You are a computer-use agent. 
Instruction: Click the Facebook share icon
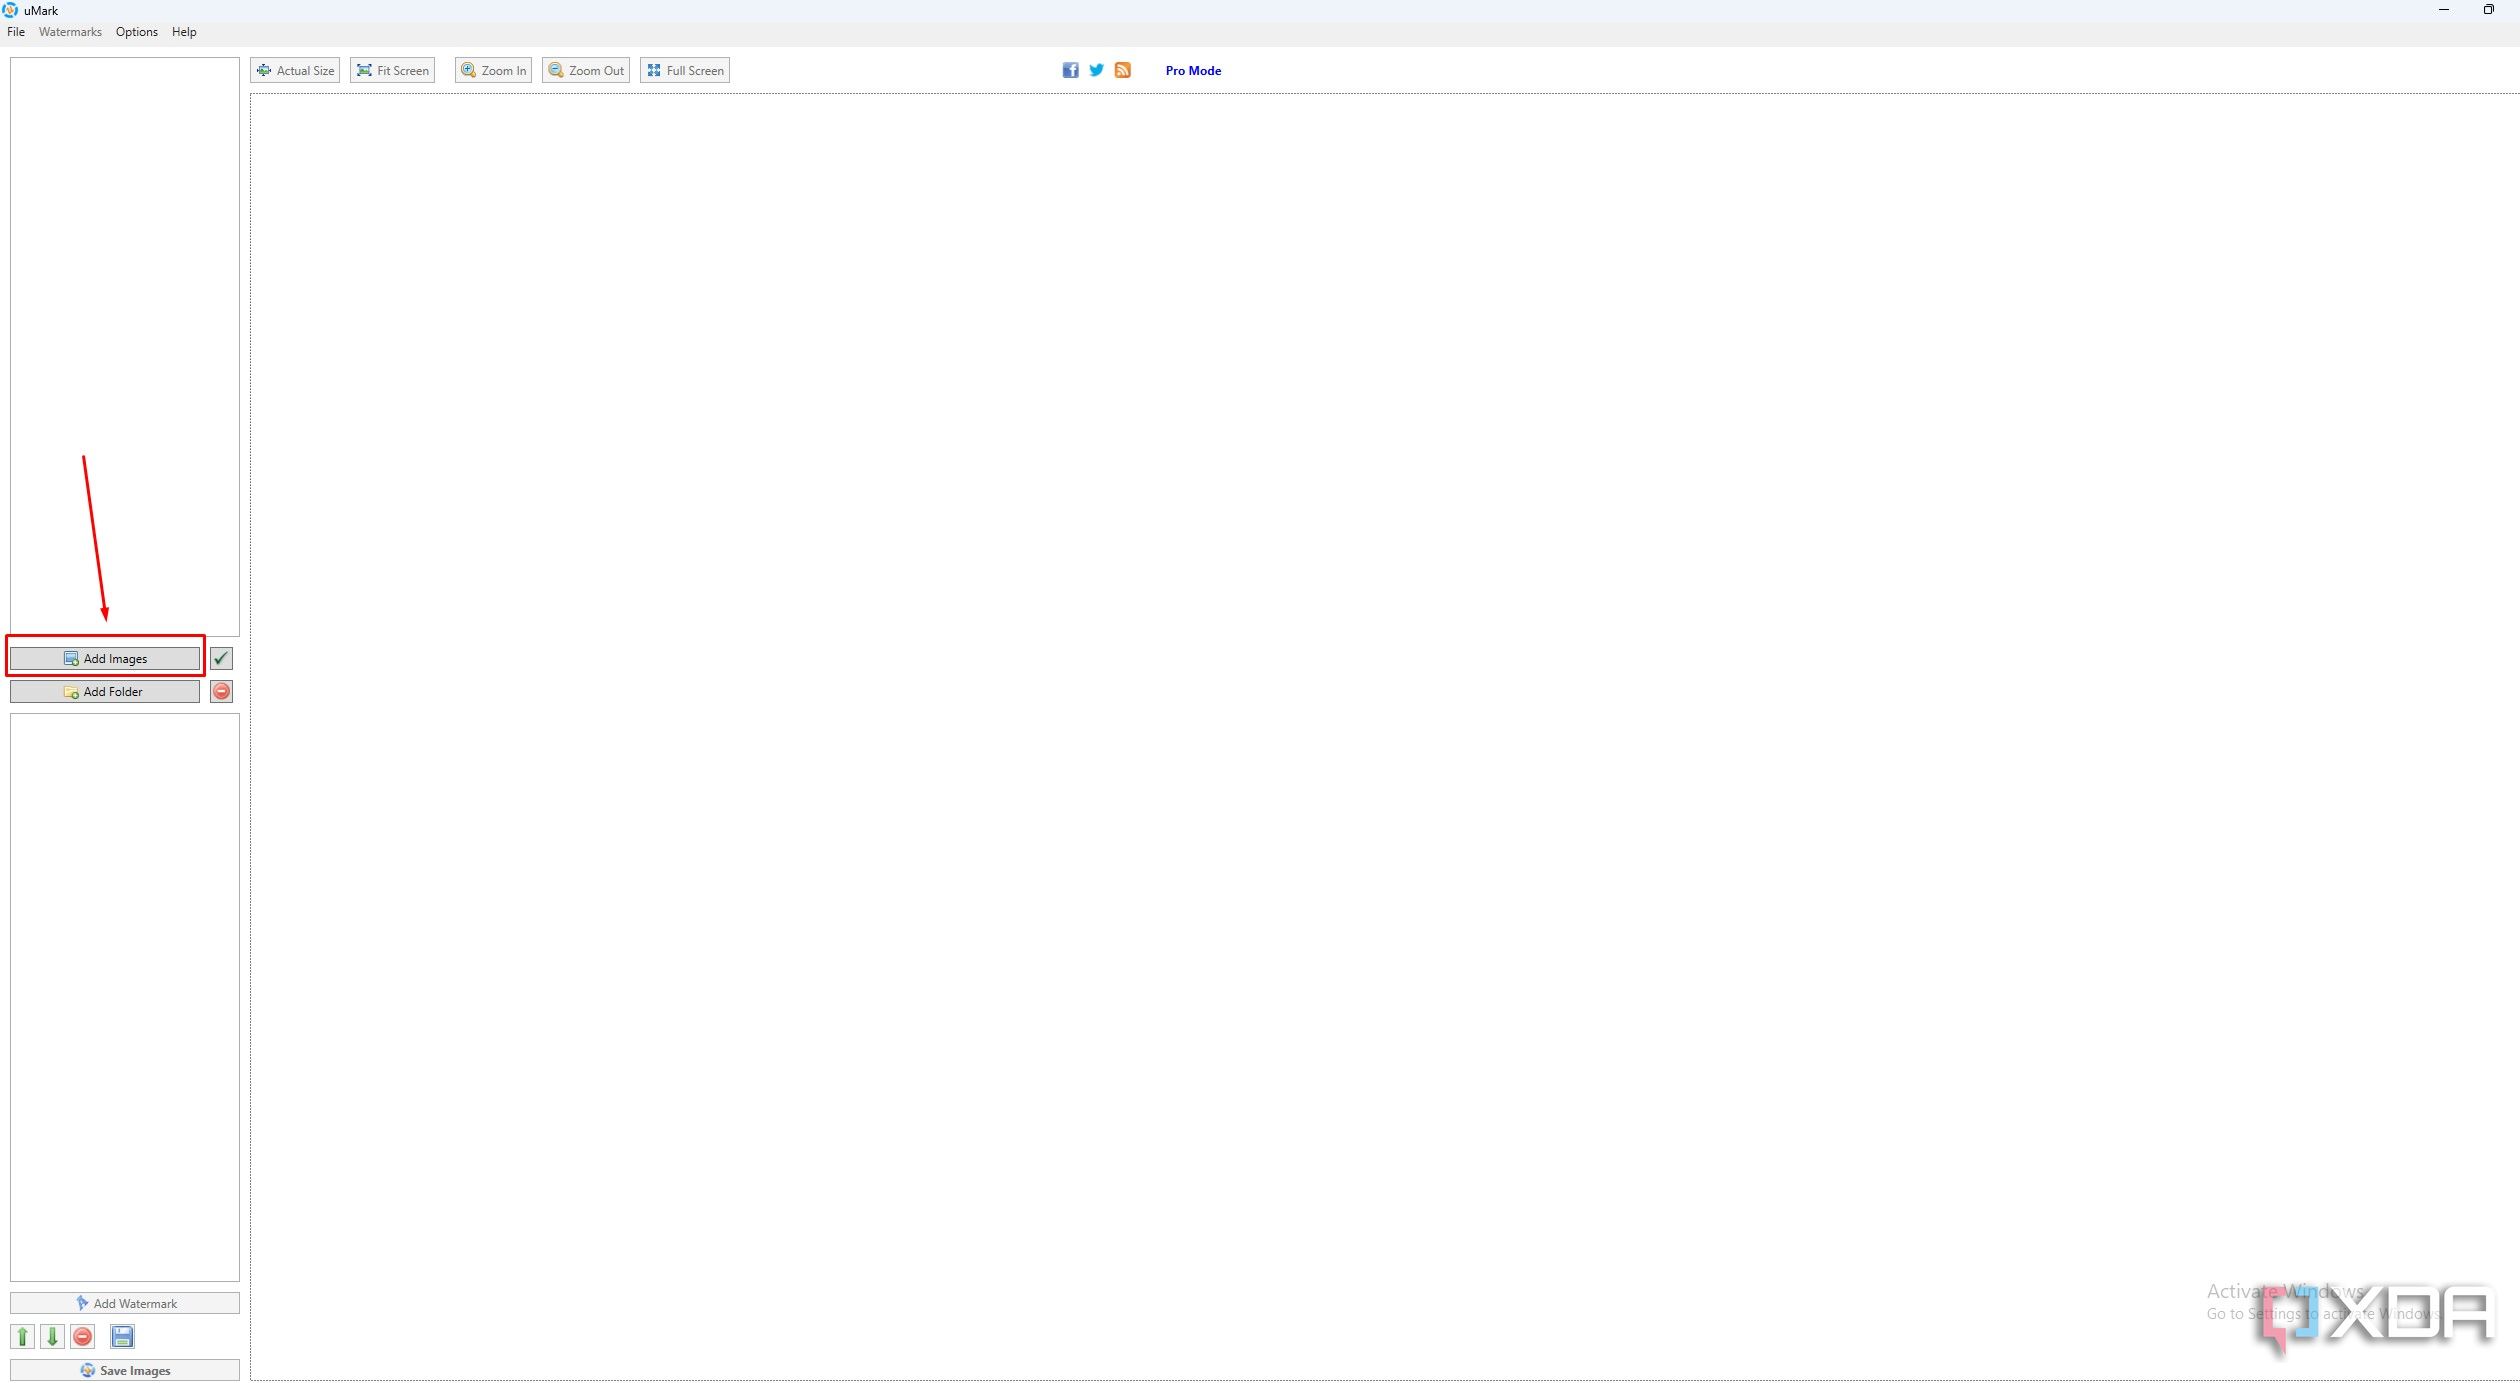pyautogui.click(x=1068, y=70)
